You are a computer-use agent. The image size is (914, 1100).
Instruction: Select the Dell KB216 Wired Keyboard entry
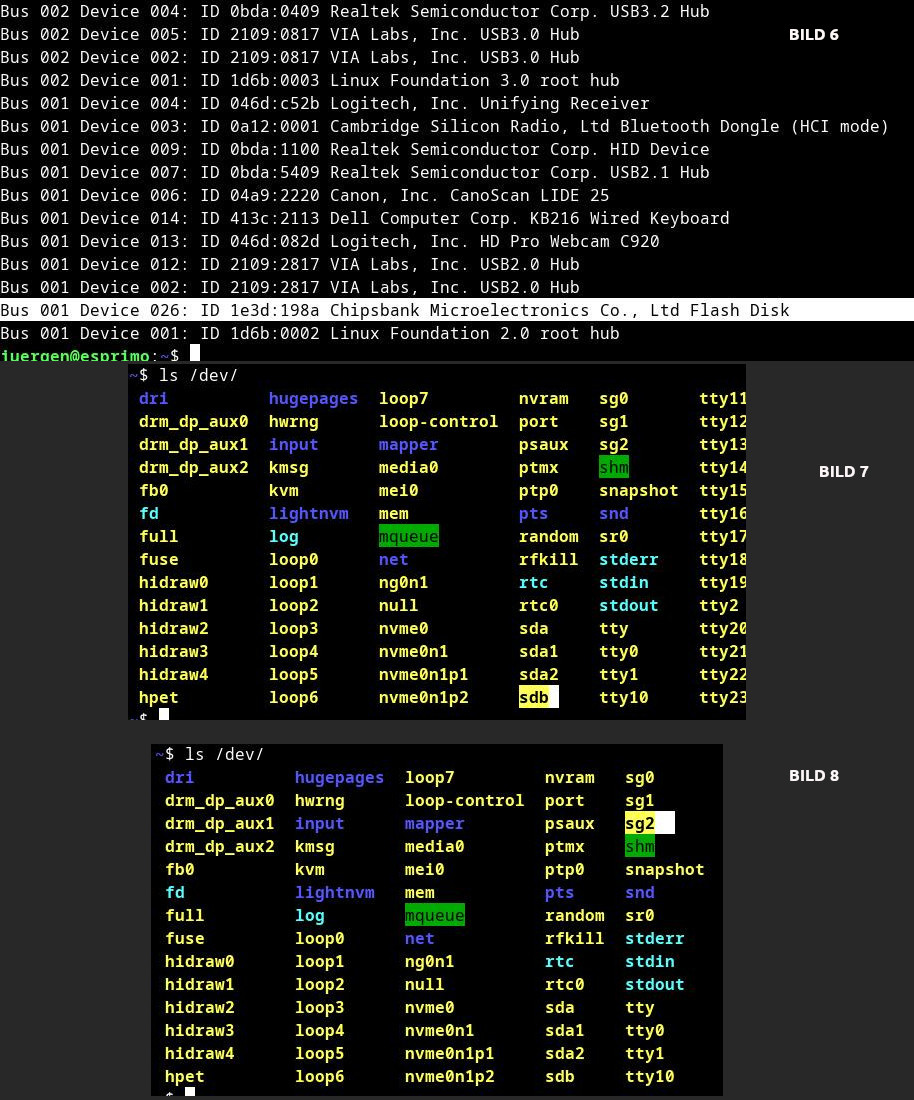click(365, 218)
